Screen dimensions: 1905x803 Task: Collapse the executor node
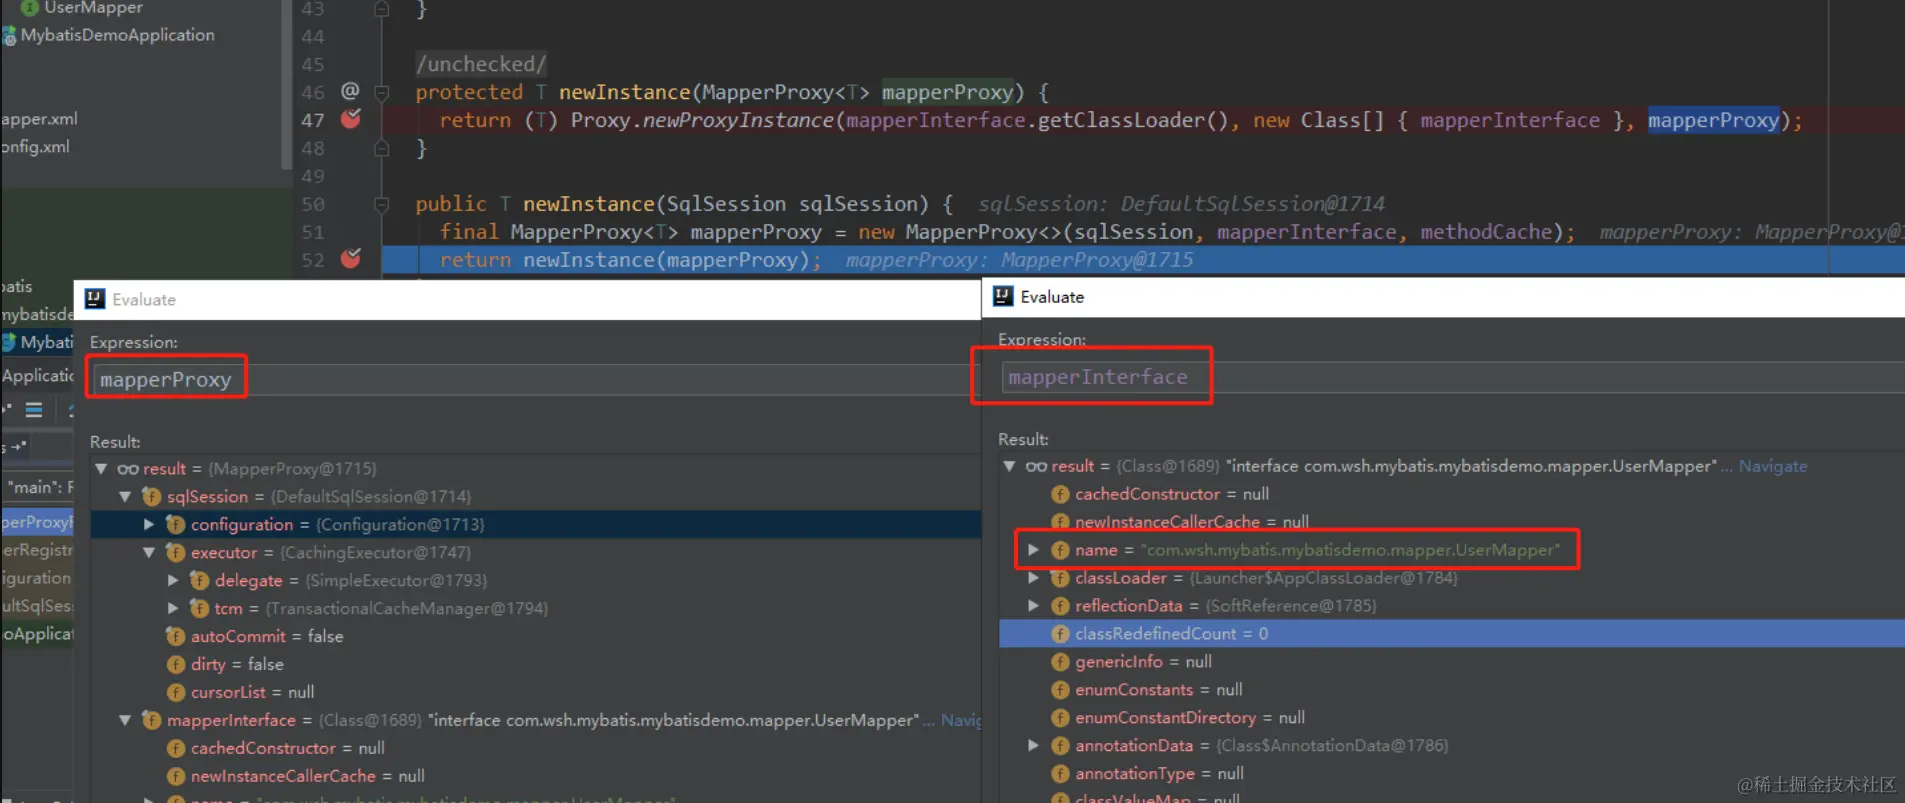point(149,552)
